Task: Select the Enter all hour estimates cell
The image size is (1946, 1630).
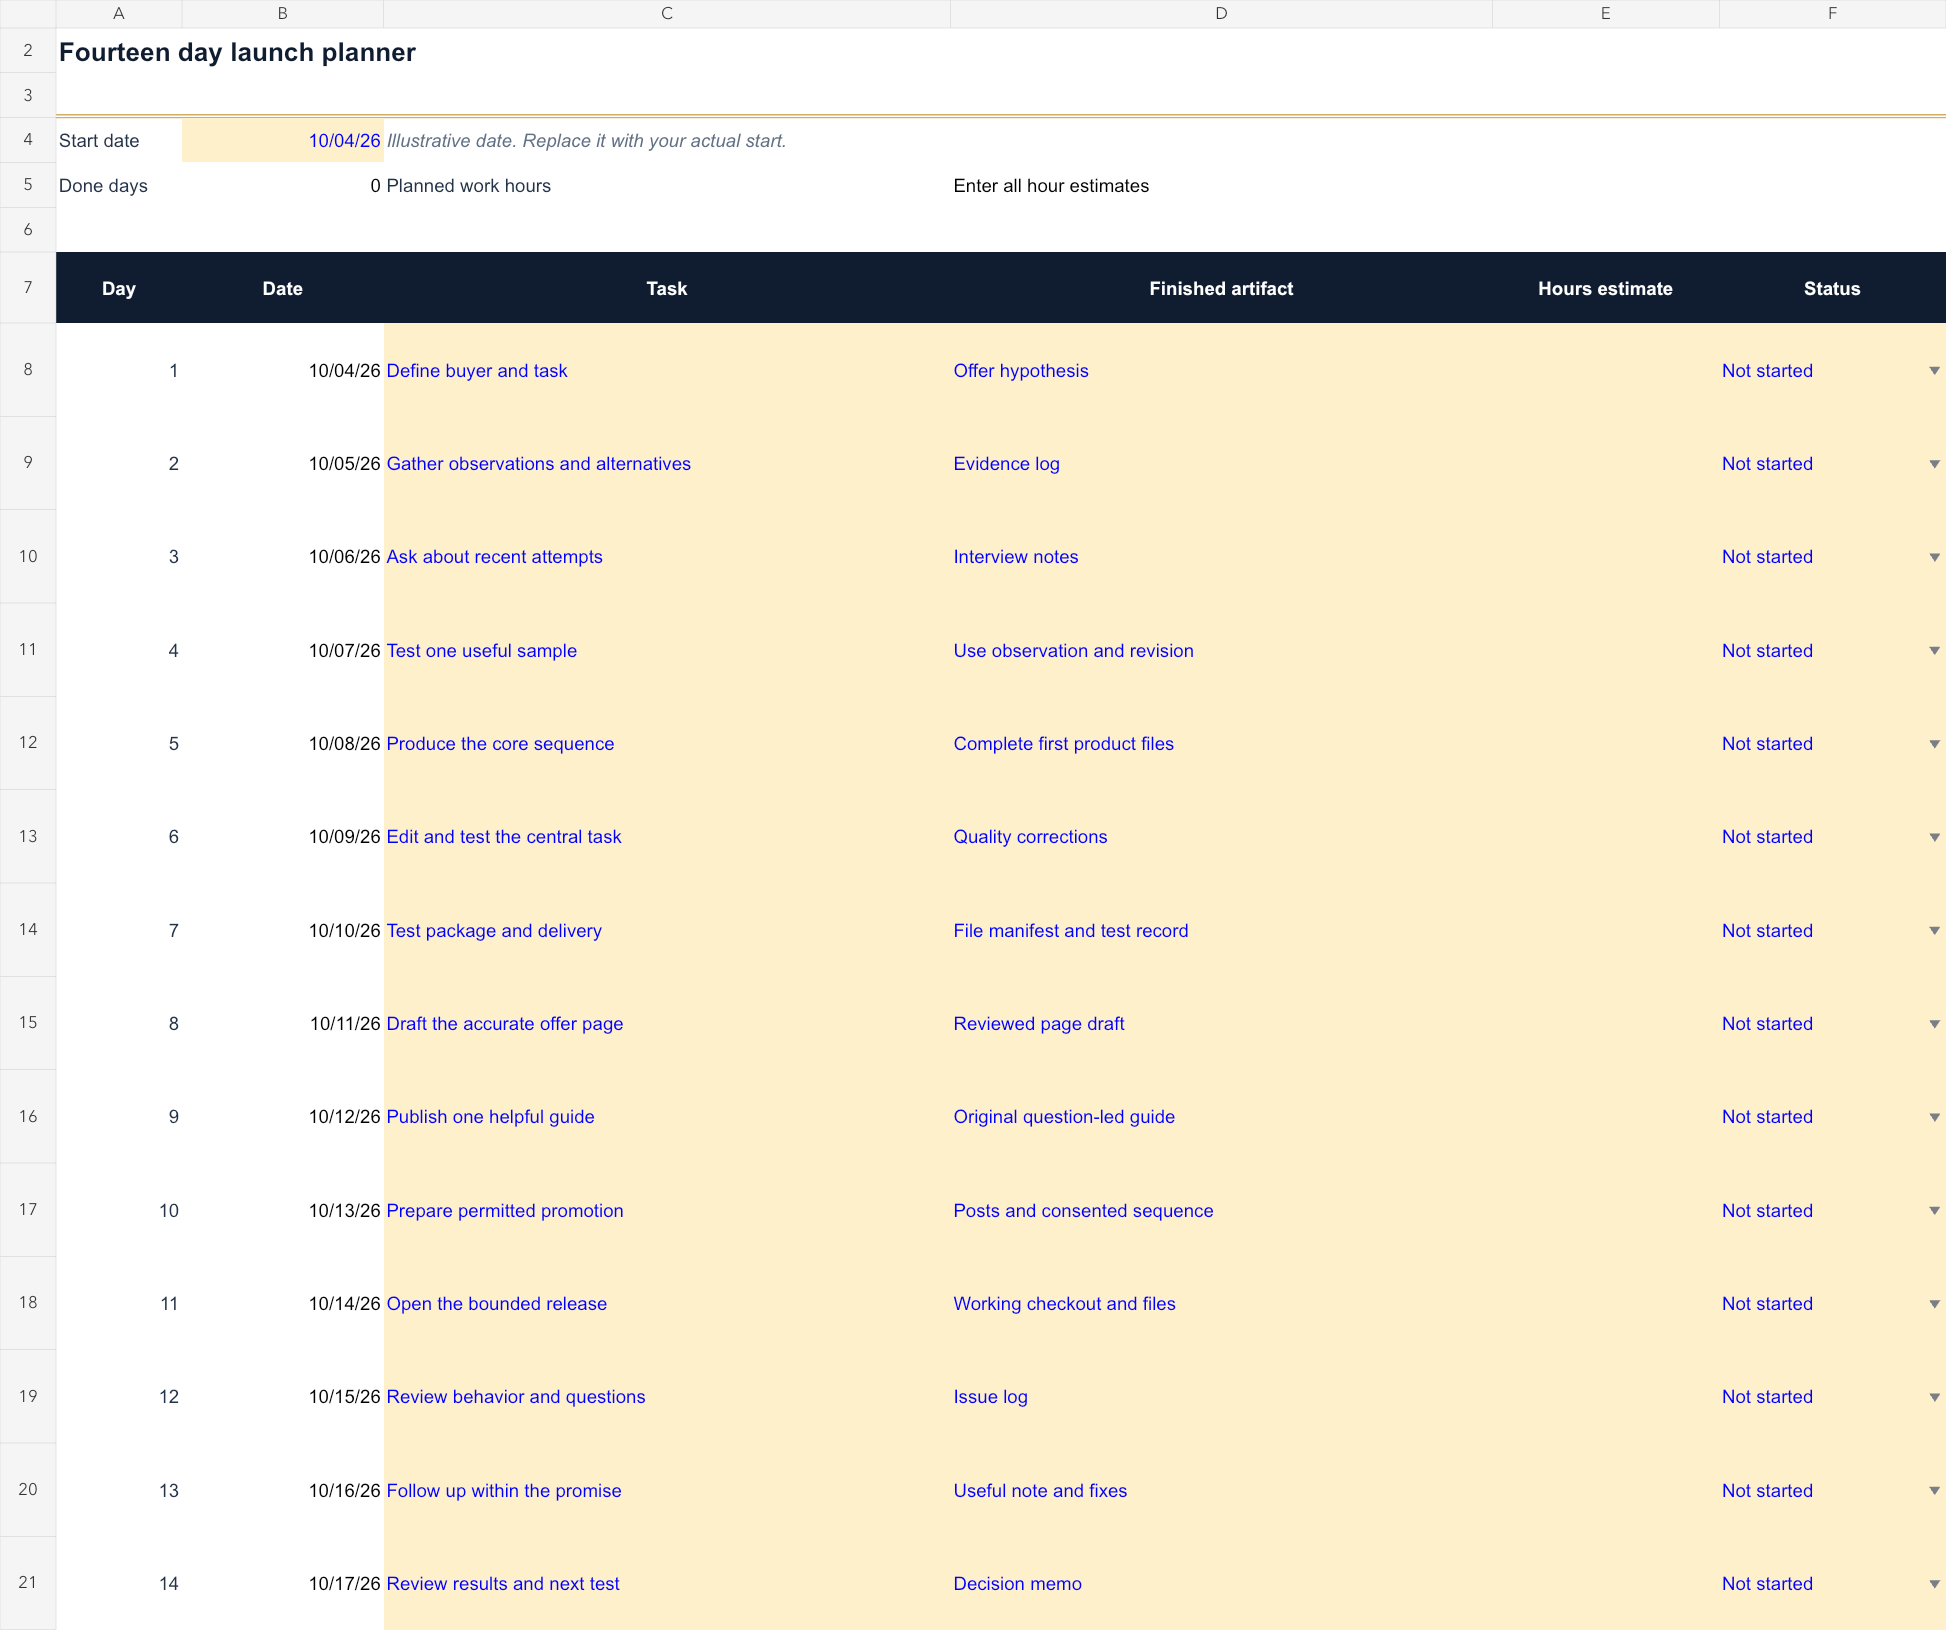Action: point(1221,186)
